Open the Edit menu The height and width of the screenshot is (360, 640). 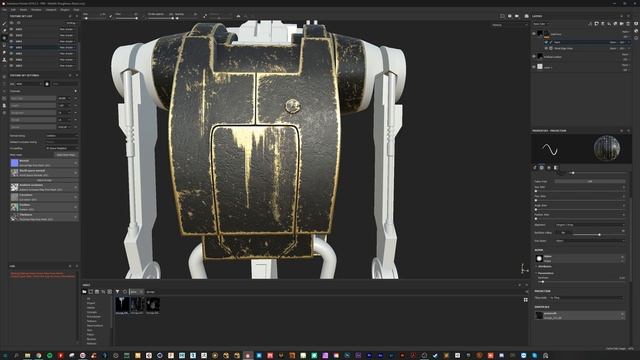pyautogui.click(x=13, y=9)
